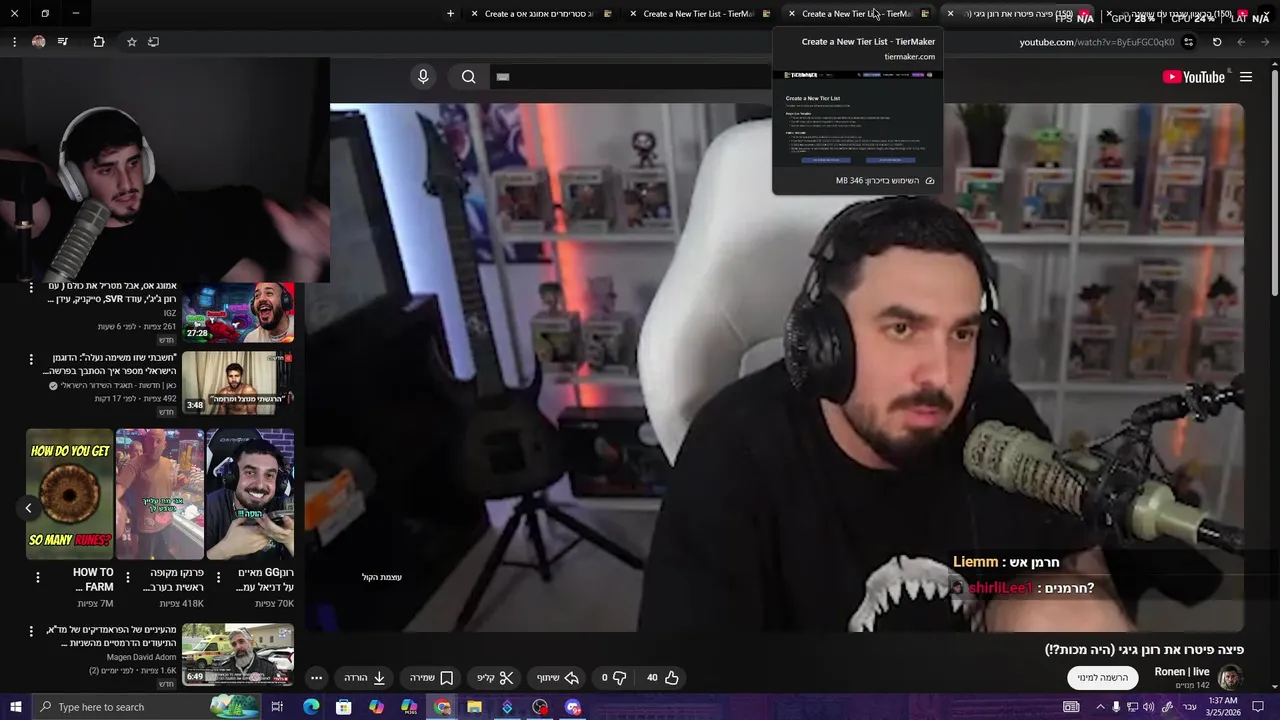The image size is (1280, 720).
Task: Subscribe to the Ronen | live channel
Action: [1103, 678]
